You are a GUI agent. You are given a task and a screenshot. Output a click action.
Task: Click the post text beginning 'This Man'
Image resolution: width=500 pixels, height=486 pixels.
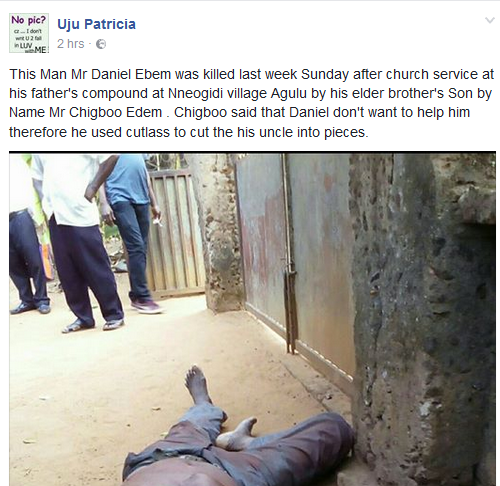(x=252, y=103)
